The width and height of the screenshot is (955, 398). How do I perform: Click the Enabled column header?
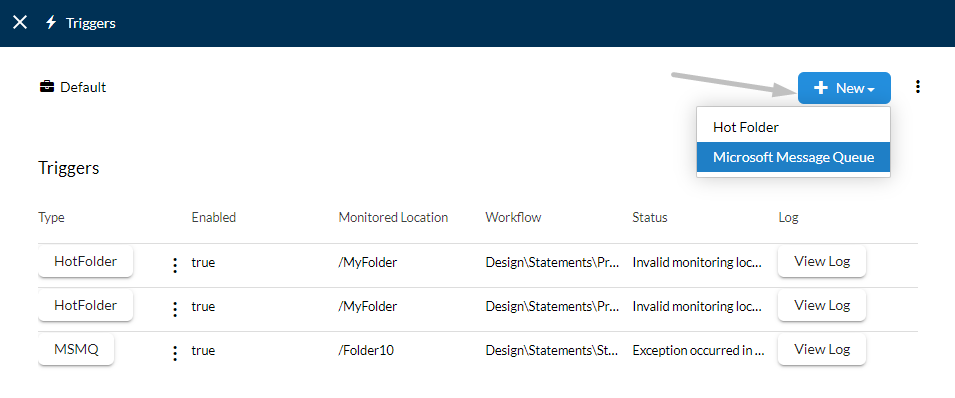click(x=214, y=218)
